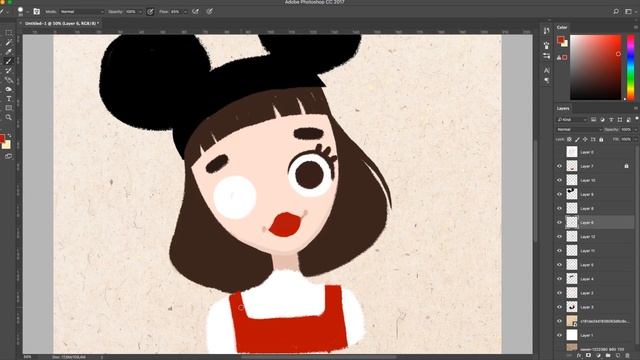Select the Type tool
Screen dimensions: 640x360
coord(9,99)
